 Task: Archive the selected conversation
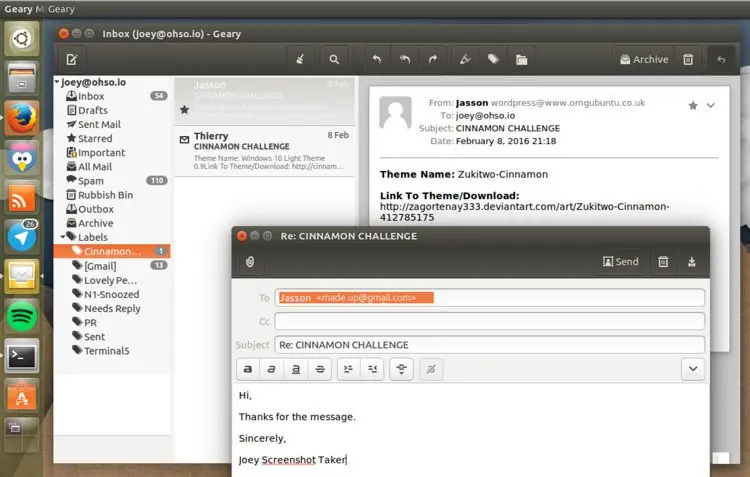click(x=644, y=59)
